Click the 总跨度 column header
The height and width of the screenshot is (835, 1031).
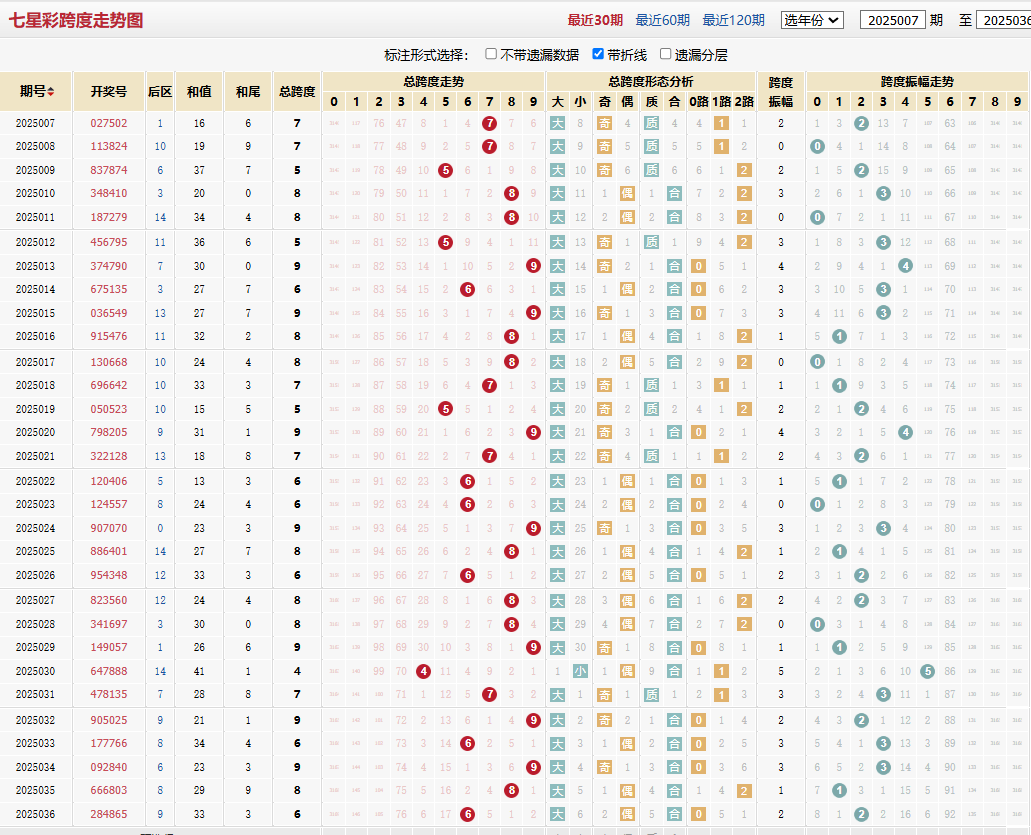[297, 91]
